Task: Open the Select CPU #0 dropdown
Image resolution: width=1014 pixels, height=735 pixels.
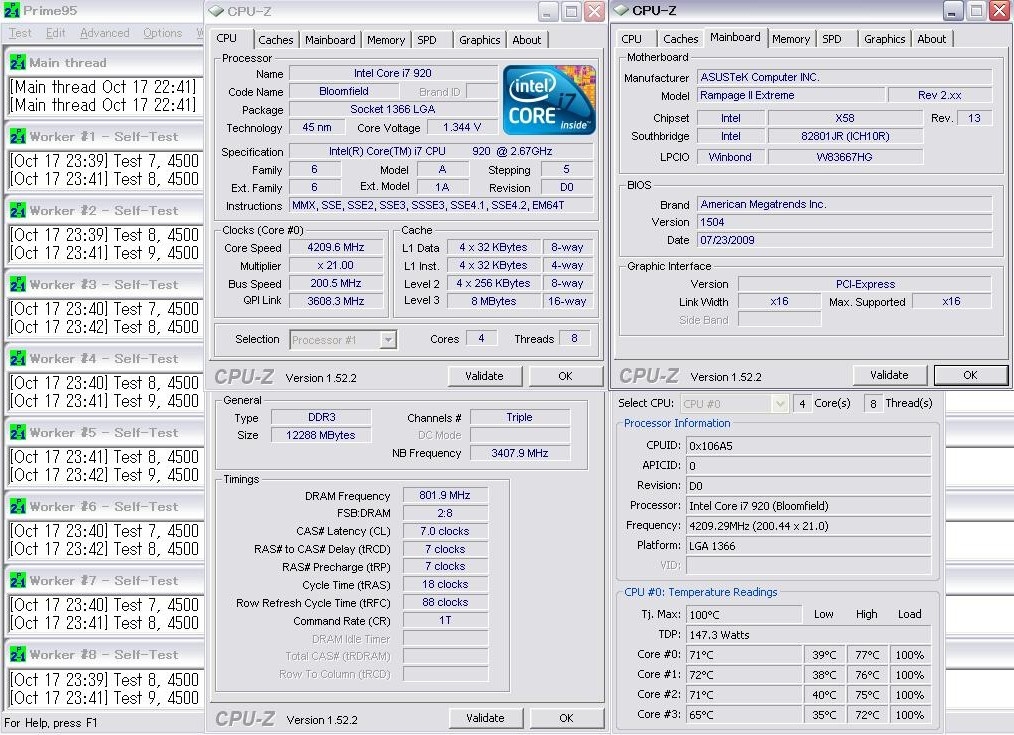Action: [x=780, y=403]
